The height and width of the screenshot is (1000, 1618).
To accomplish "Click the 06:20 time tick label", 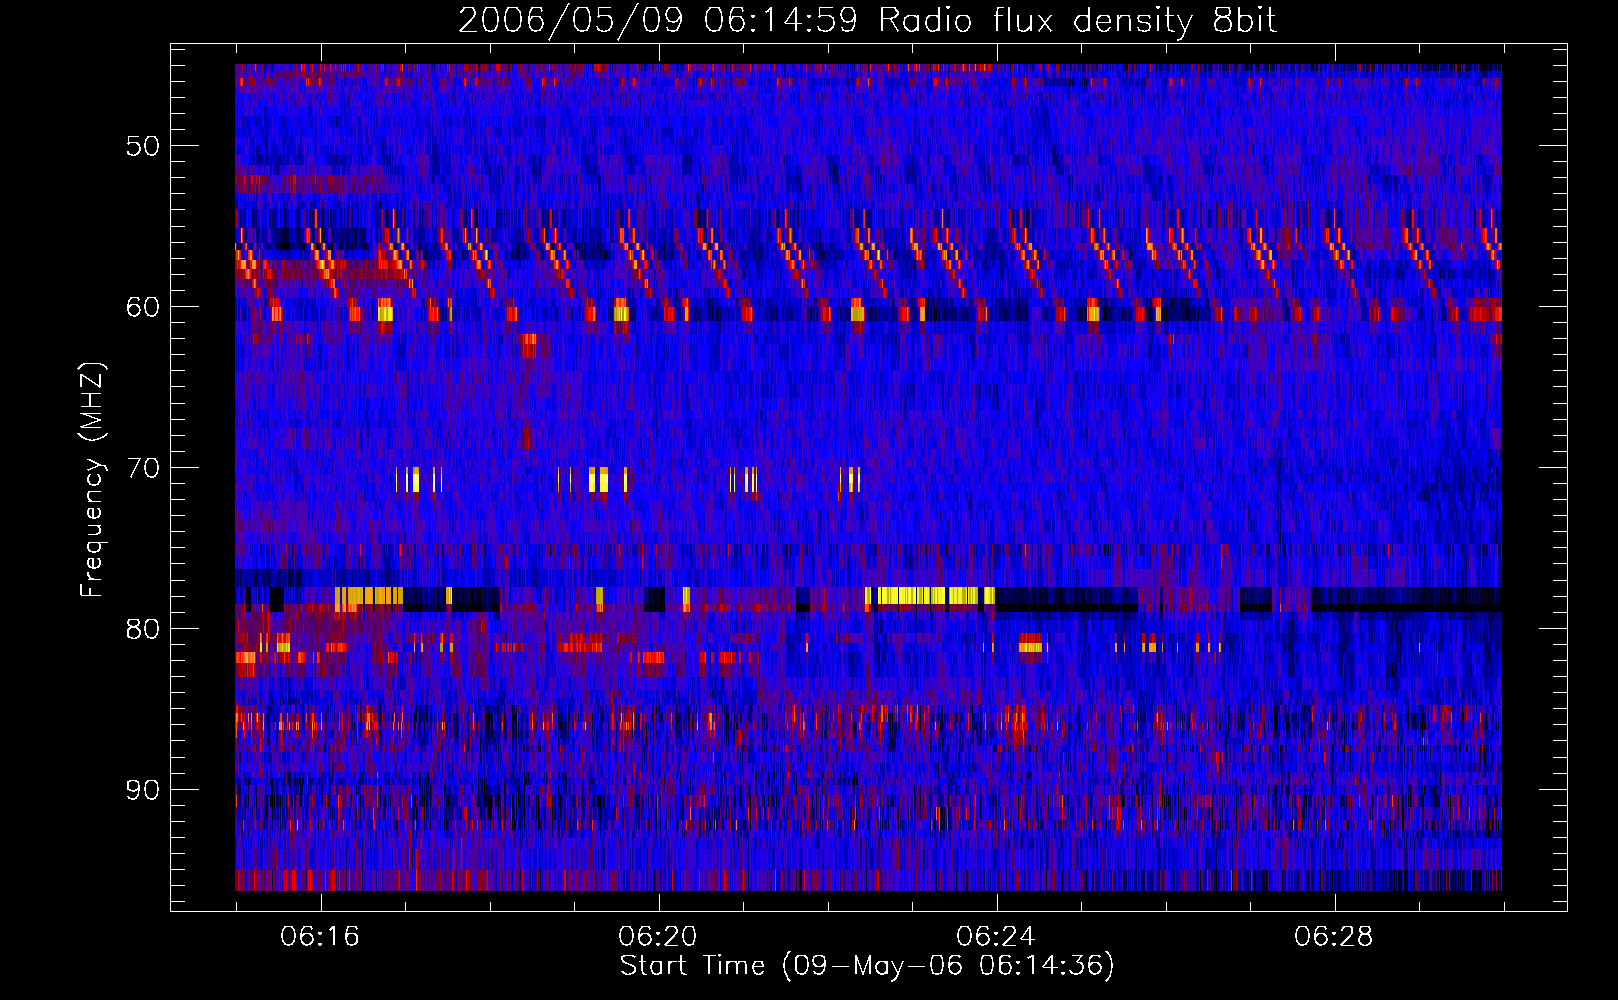I will 658,937.
